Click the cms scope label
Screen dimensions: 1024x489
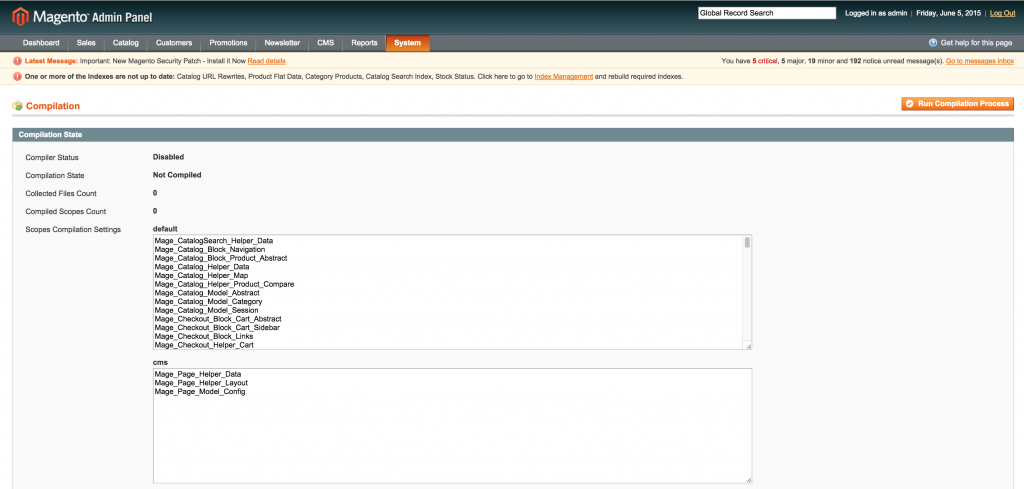pos(161,362)
